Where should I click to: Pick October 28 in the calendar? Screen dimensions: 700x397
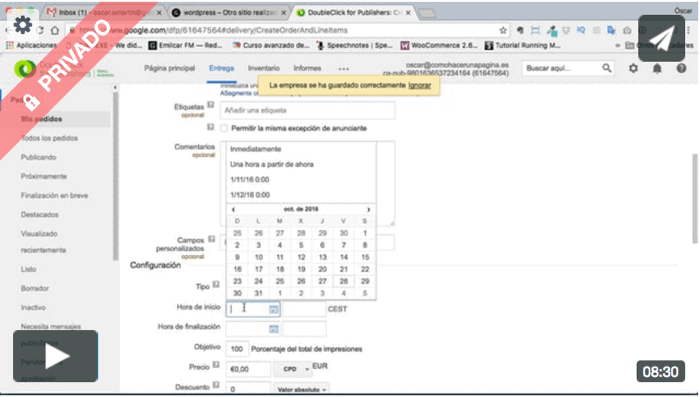pyautogui.click(x=343, y=281)
